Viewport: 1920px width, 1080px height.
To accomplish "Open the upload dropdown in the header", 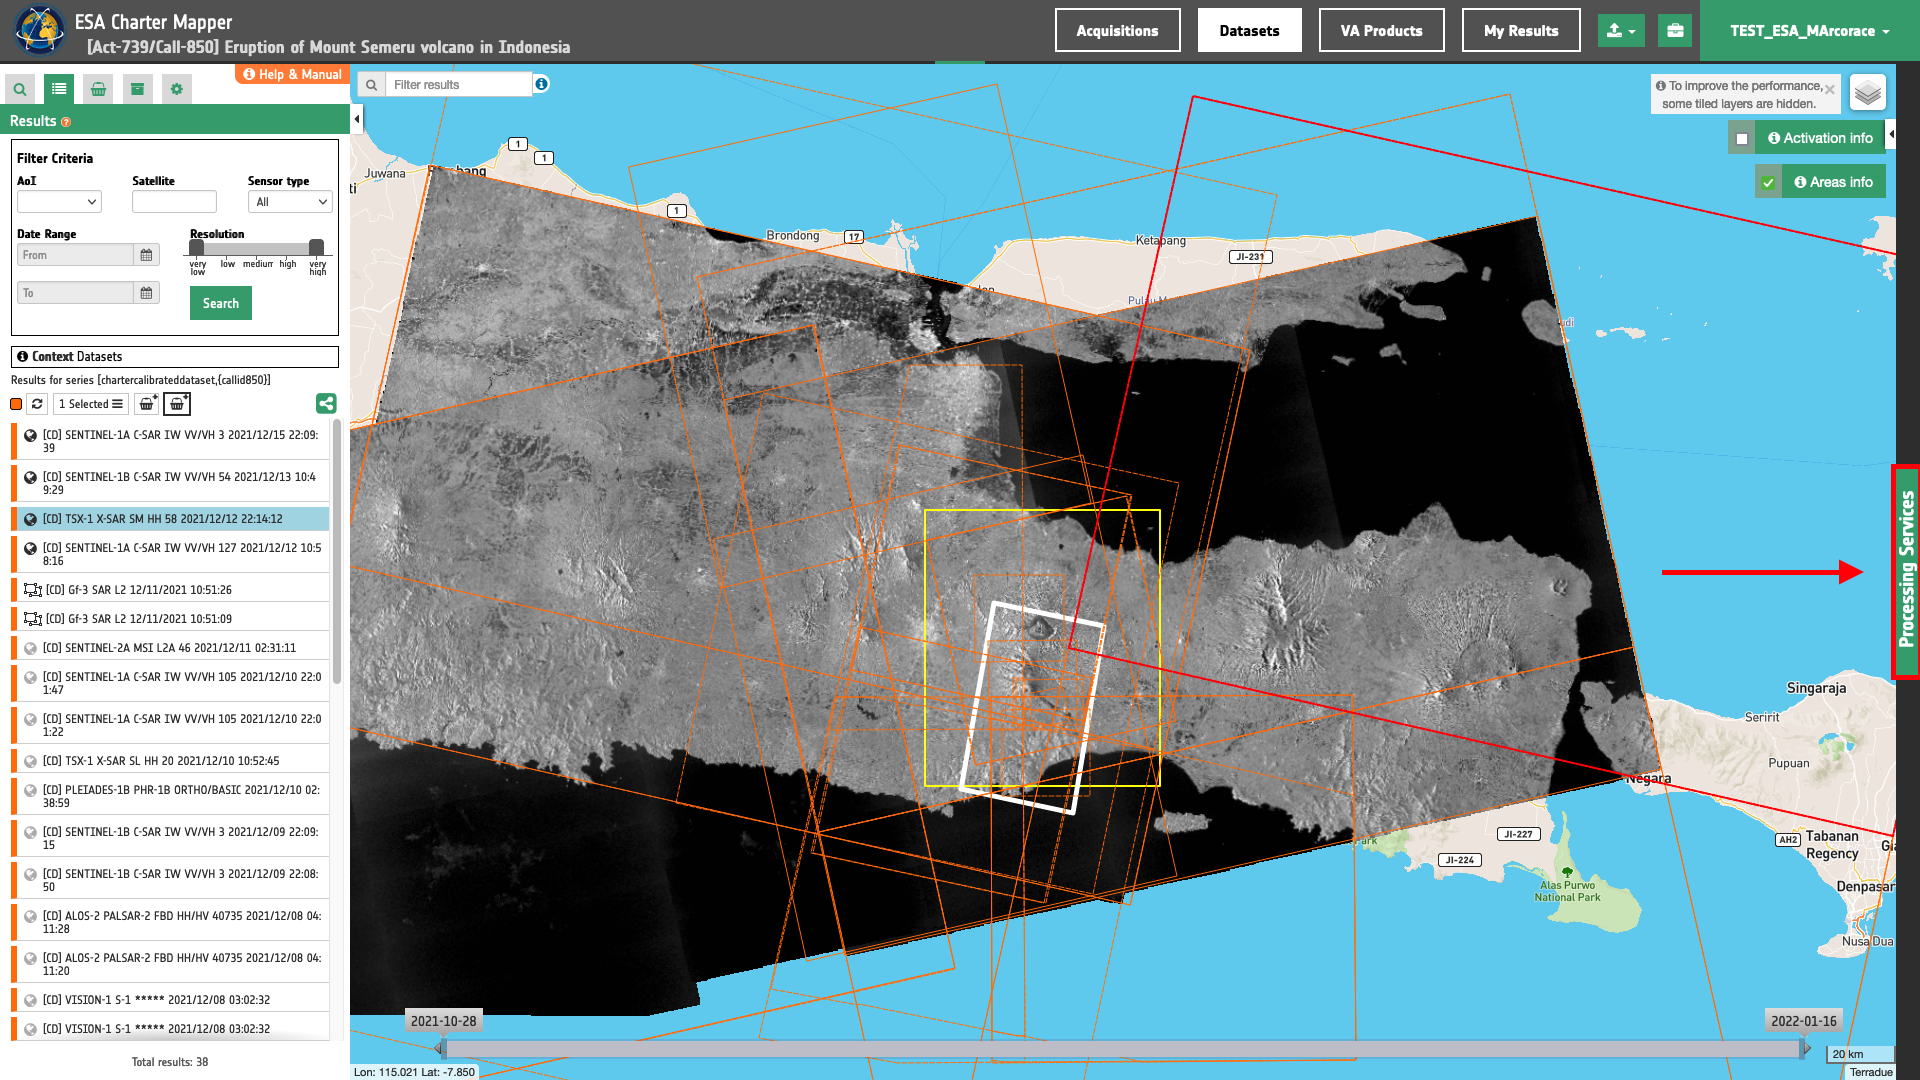I will 1621,31.
